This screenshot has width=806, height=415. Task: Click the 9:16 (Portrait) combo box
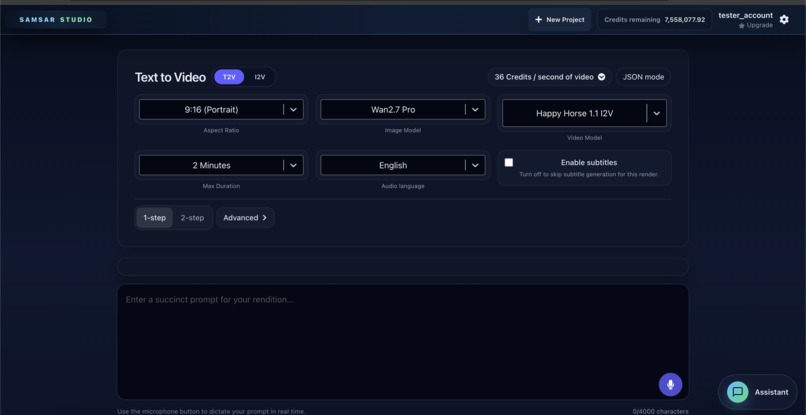point(221,110)
